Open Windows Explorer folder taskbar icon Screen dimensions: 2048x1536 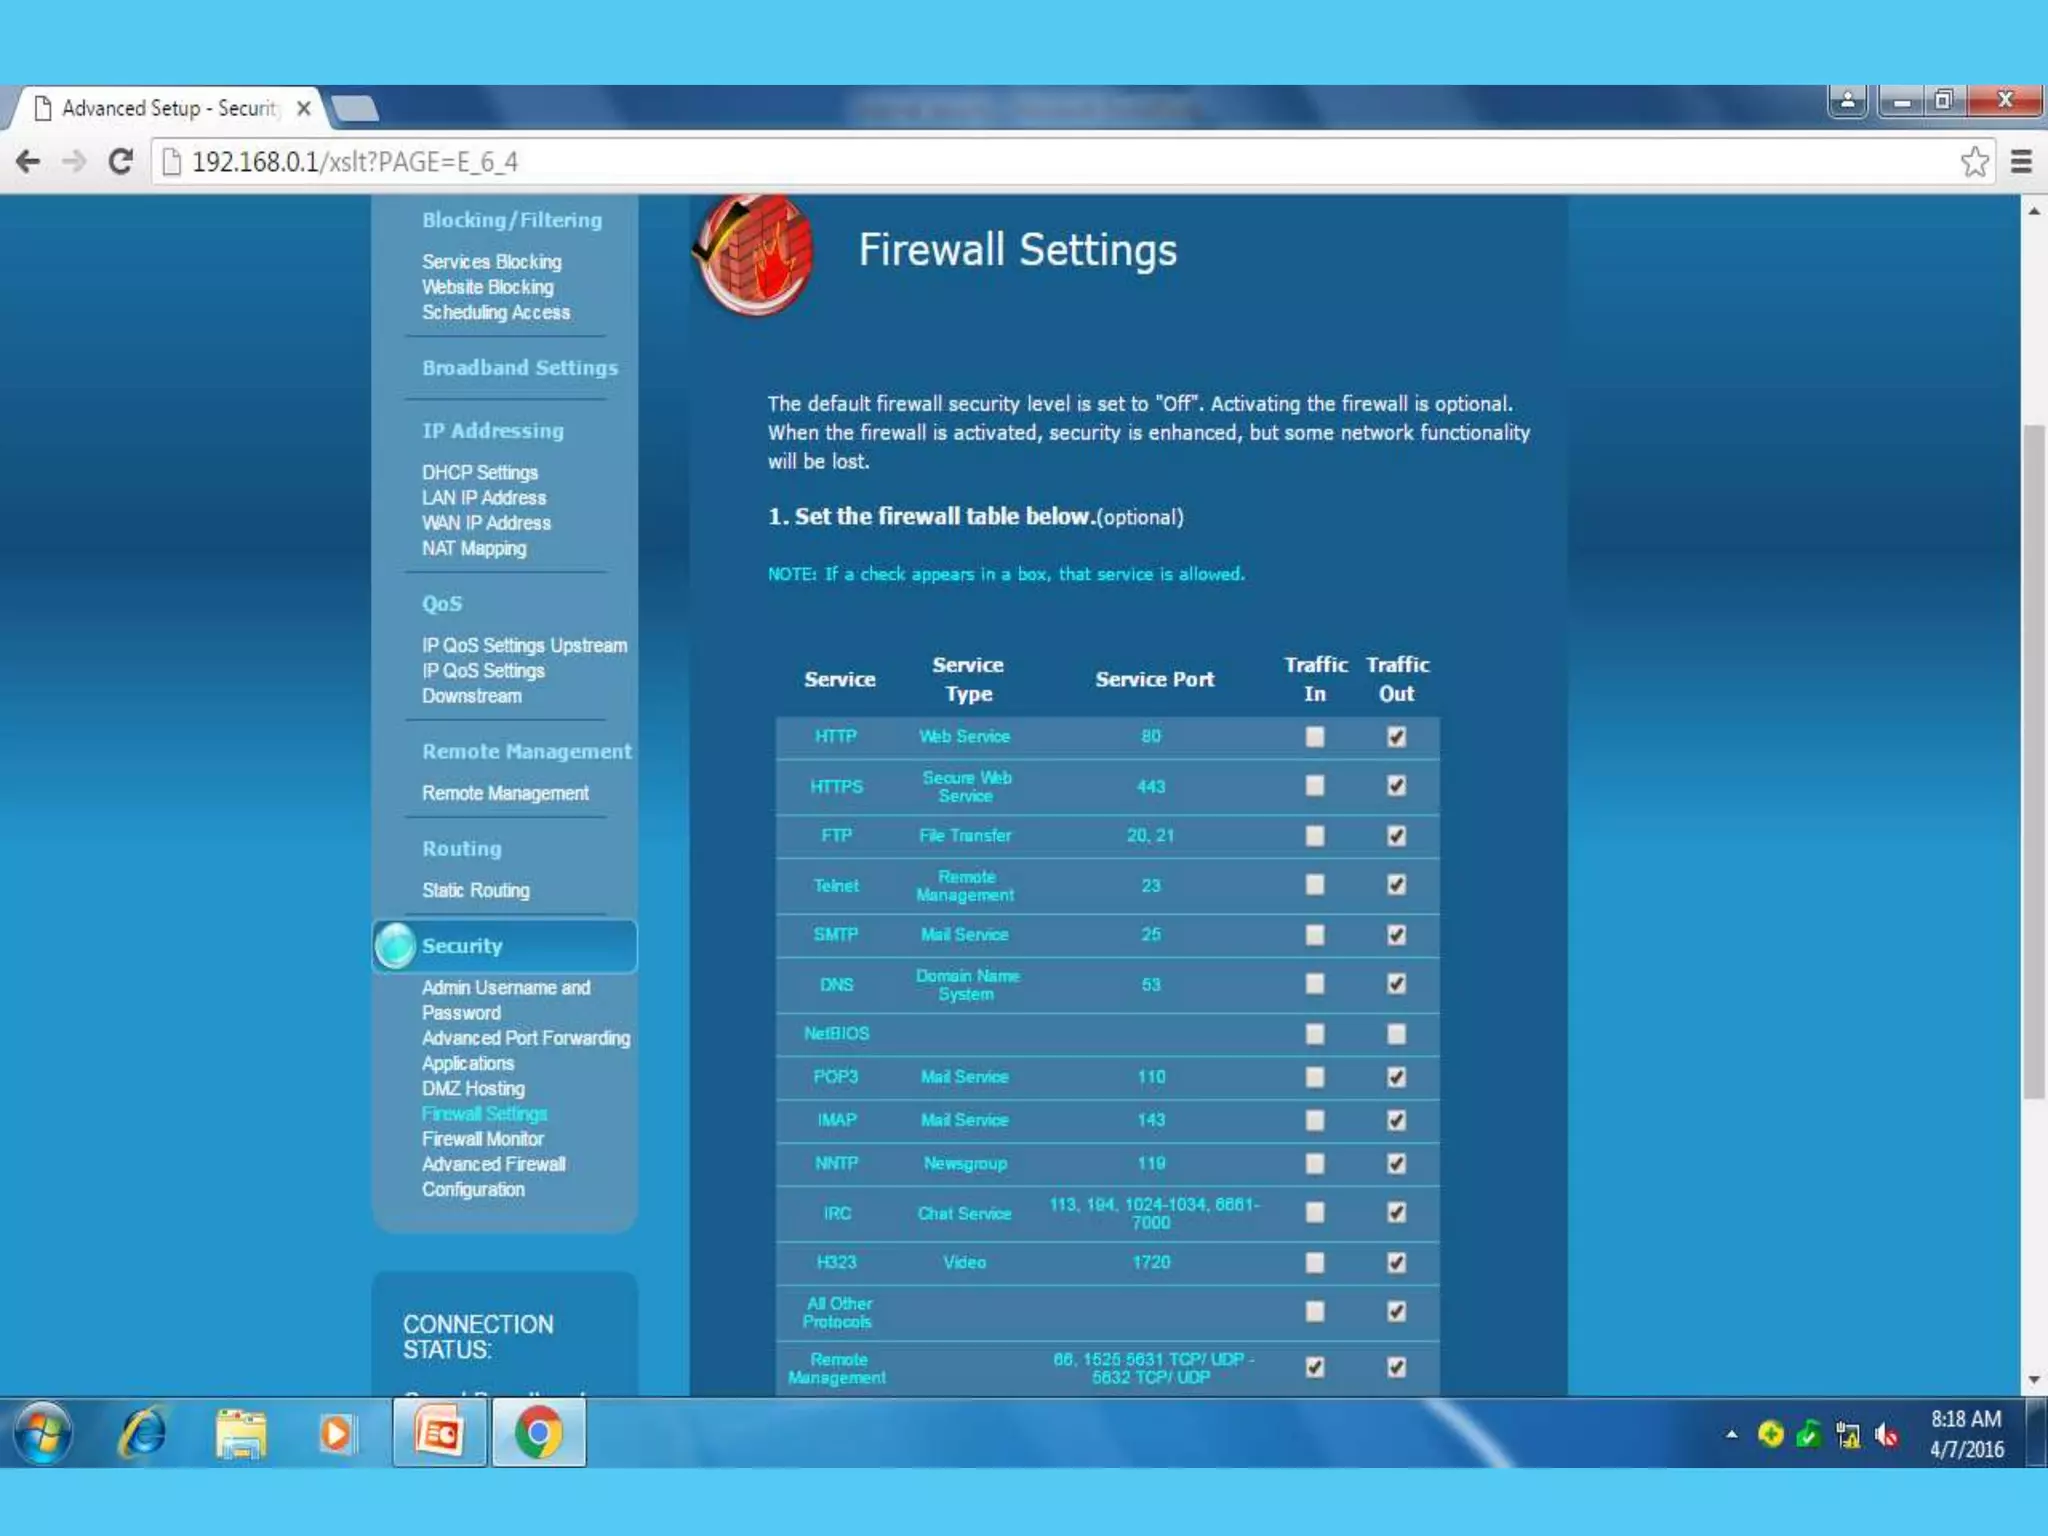tap(240, 1433)
